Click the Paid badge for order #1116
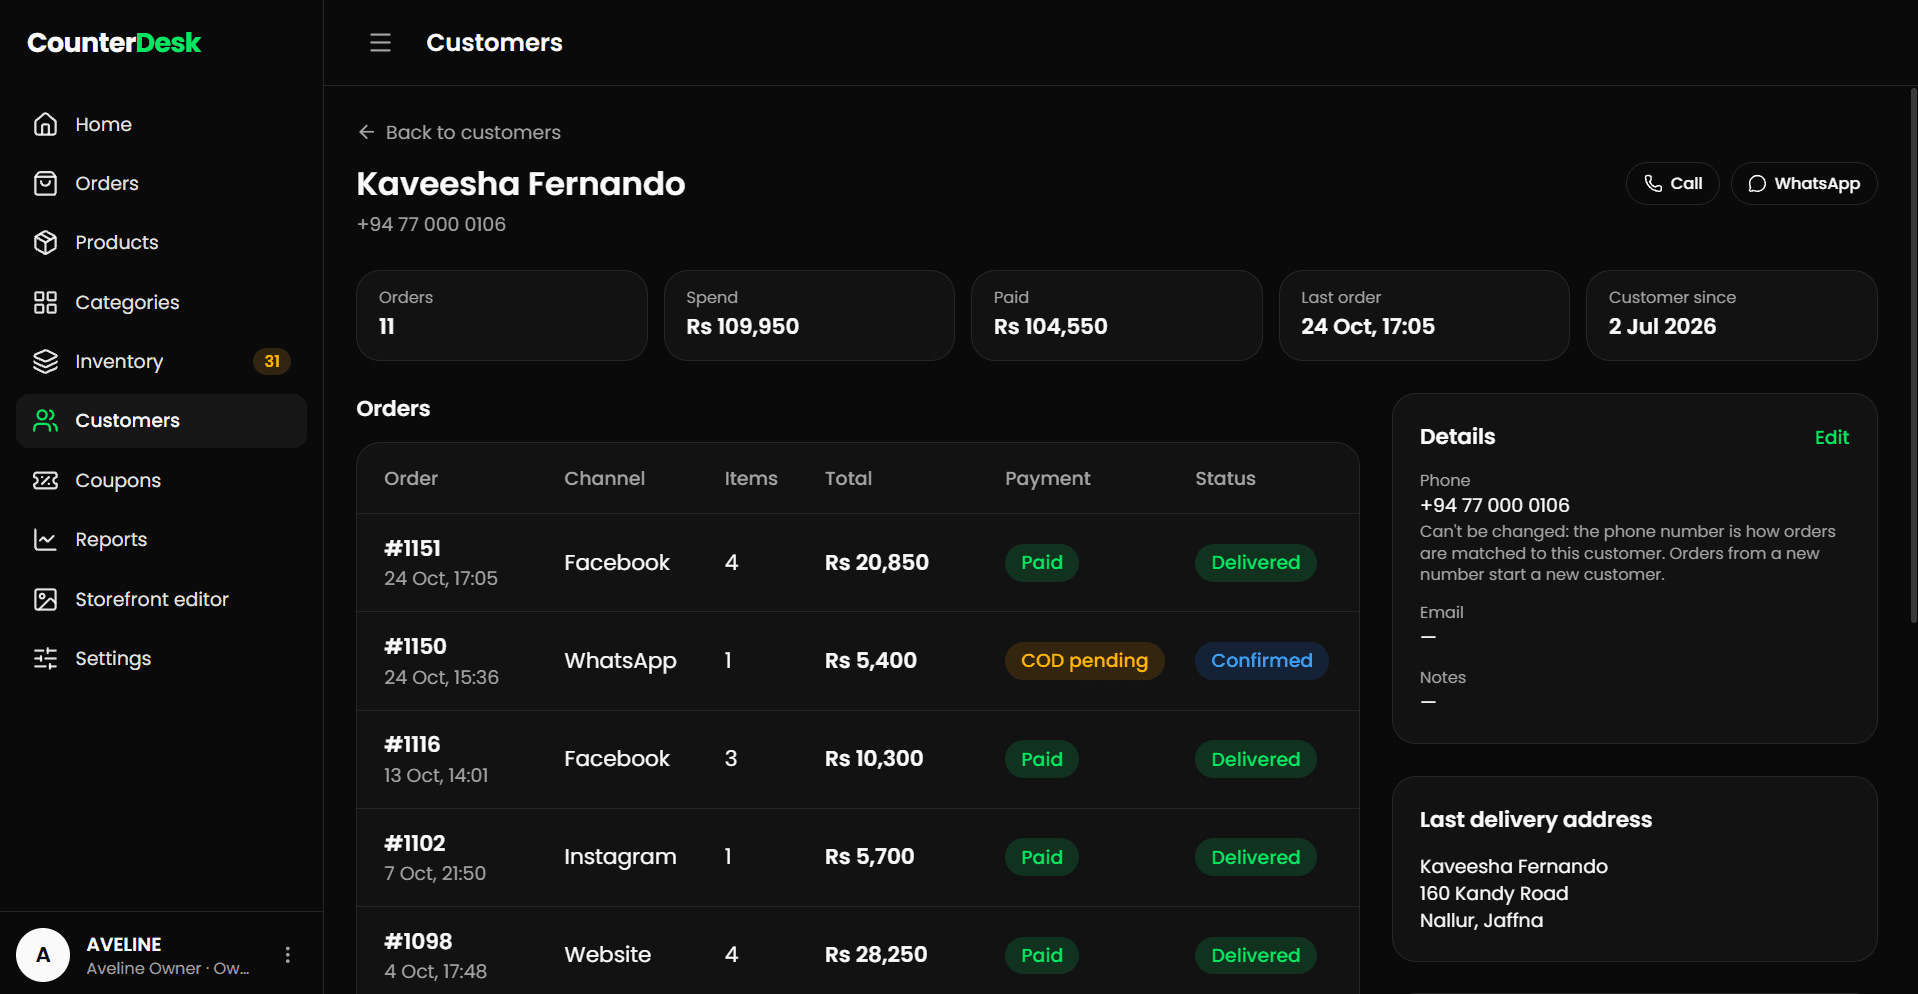Viewport: 1918px width, 994px height. coord(1041,759)
